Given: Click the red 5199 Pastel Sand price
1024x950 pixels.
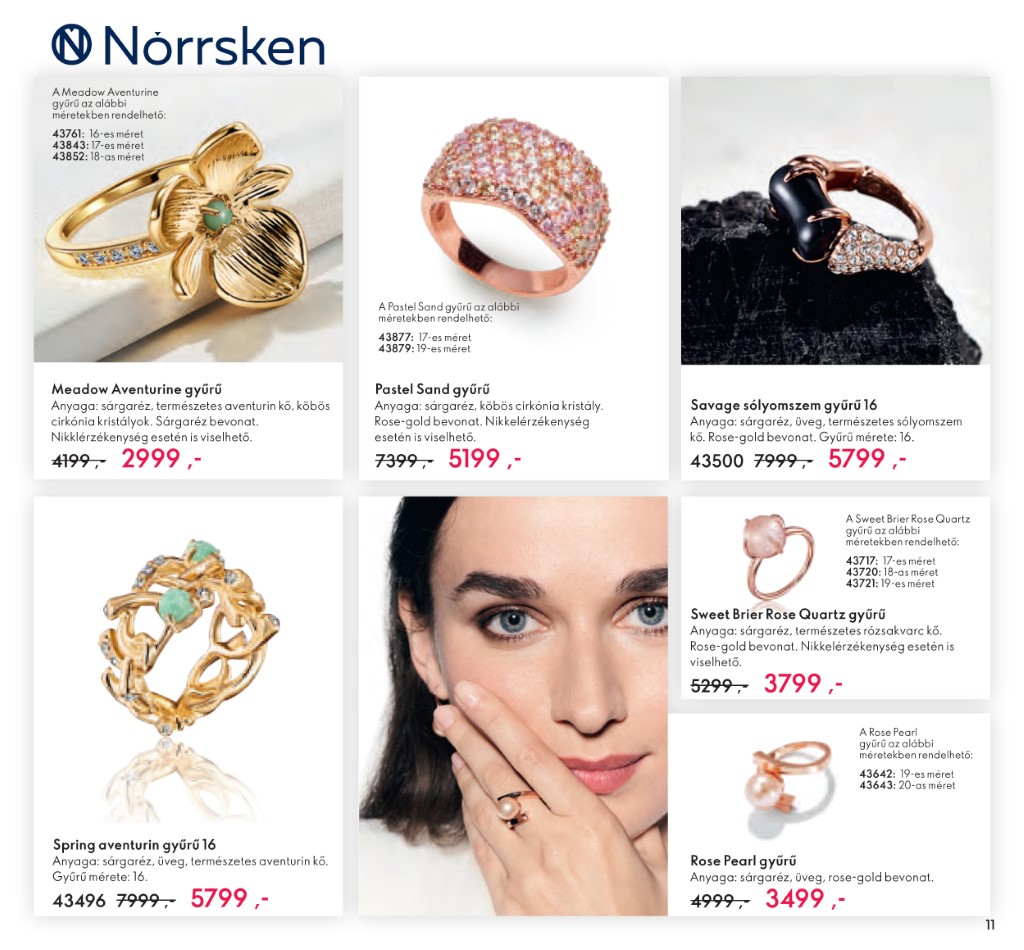Looking at the screenshot, I should click(474, 458).
